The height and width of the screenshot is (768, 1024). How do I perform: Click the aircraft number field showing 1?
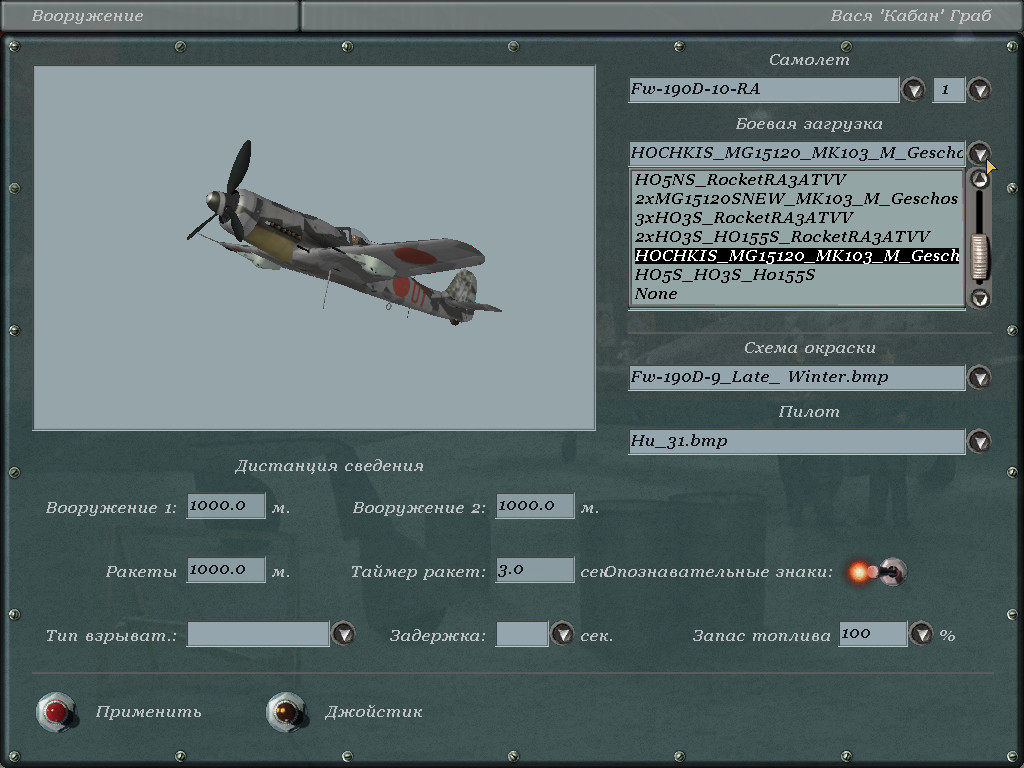click(949, 89)
